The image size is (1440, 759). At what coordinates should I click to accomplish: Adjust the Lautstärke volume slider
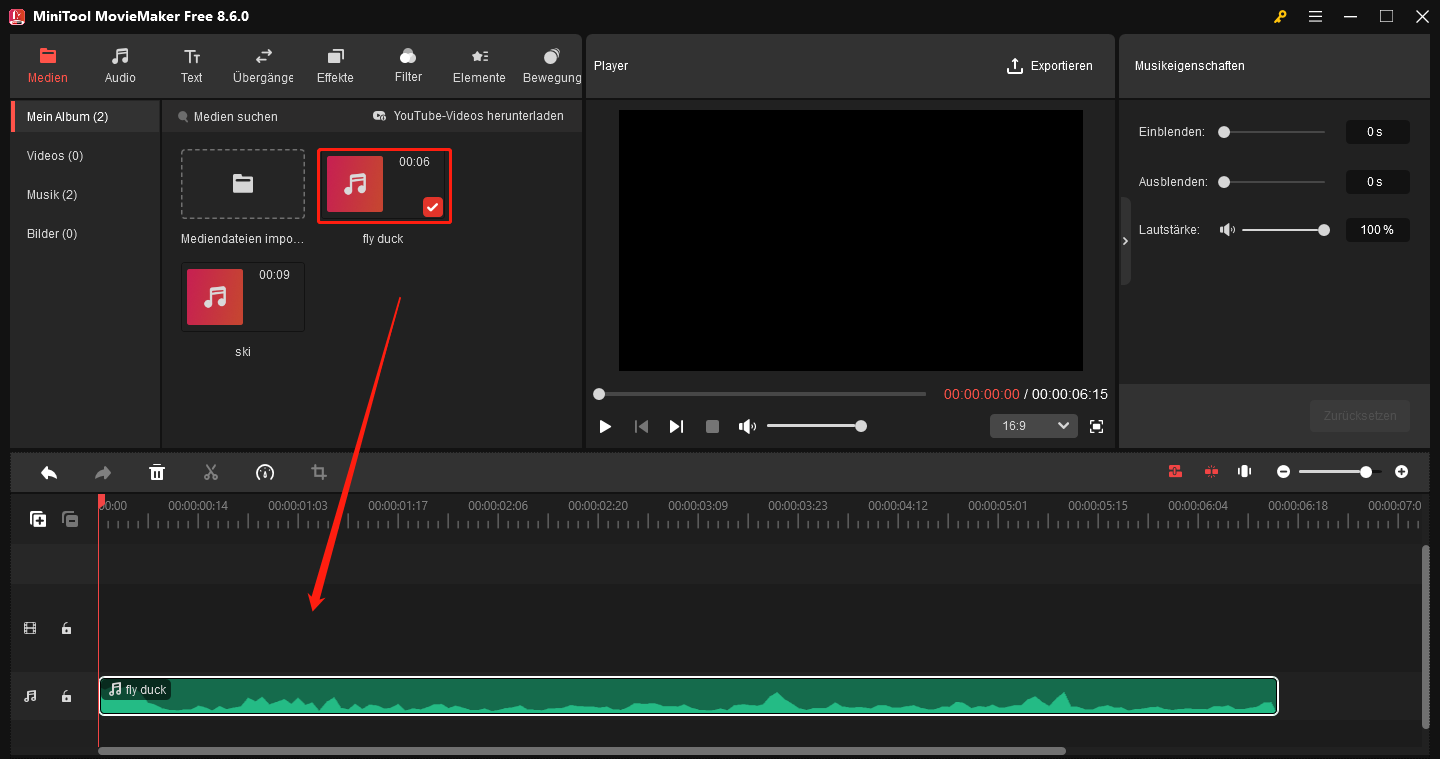pos(1285,230)
